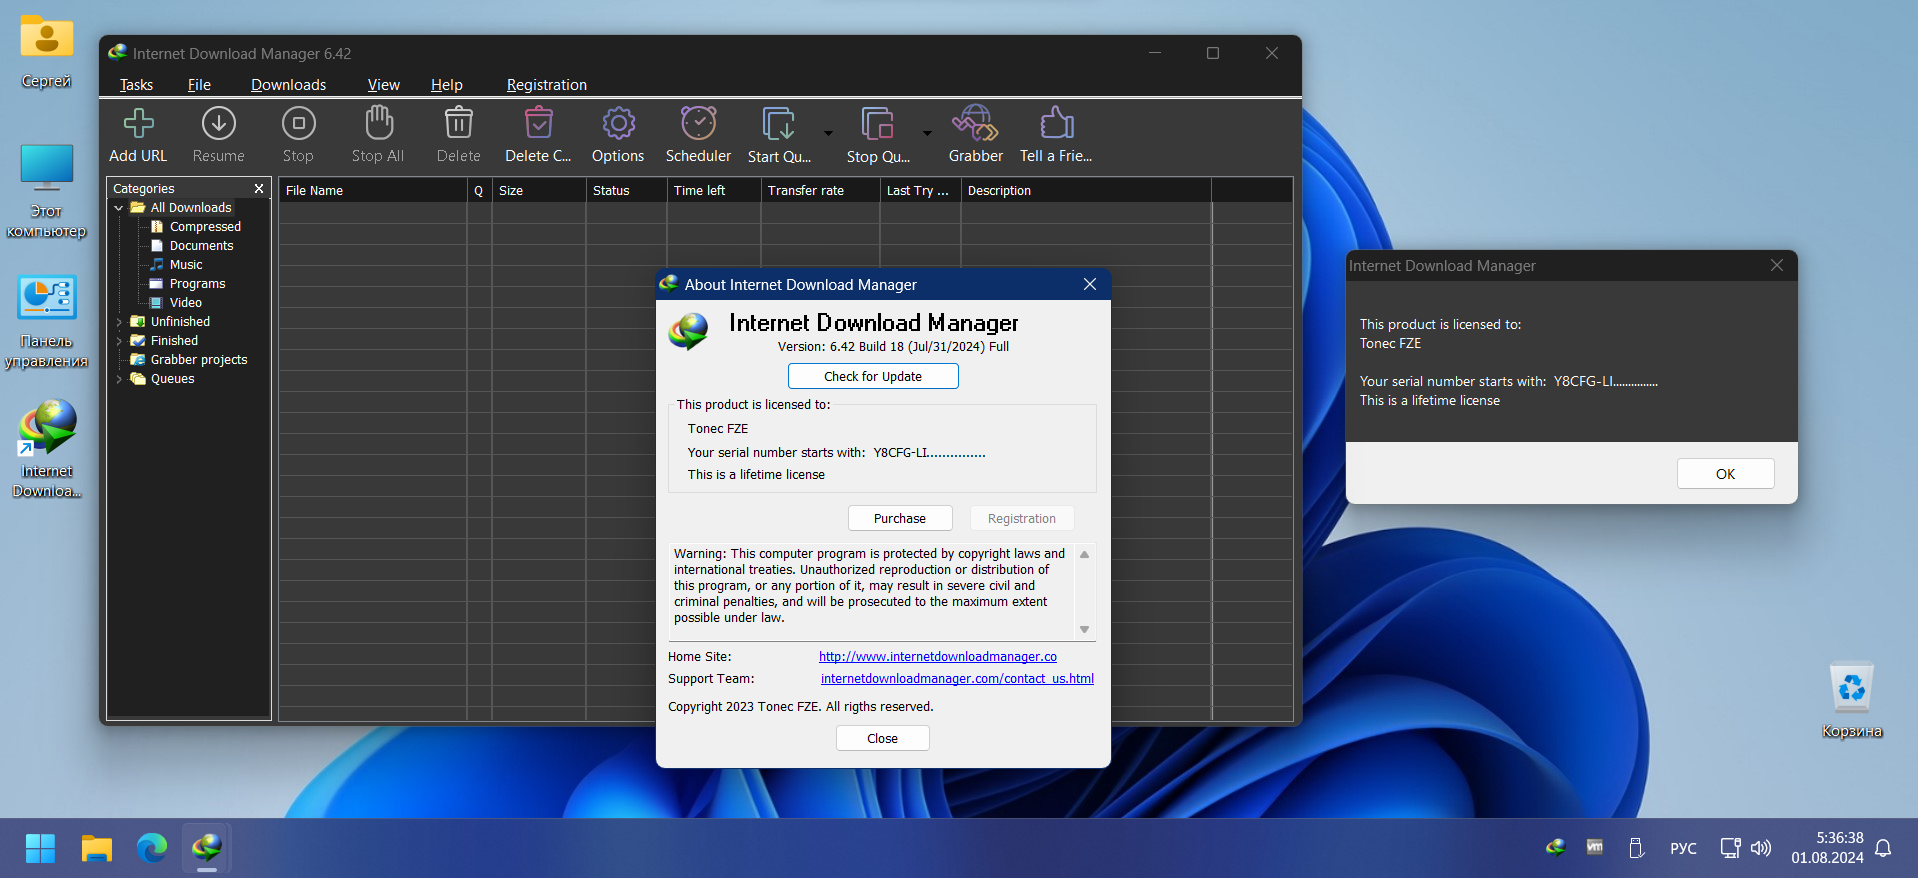The width and height of the screenshot is (1918, 878).
Task: Open the Options gear icon
Action: click(x=618, y=124)
